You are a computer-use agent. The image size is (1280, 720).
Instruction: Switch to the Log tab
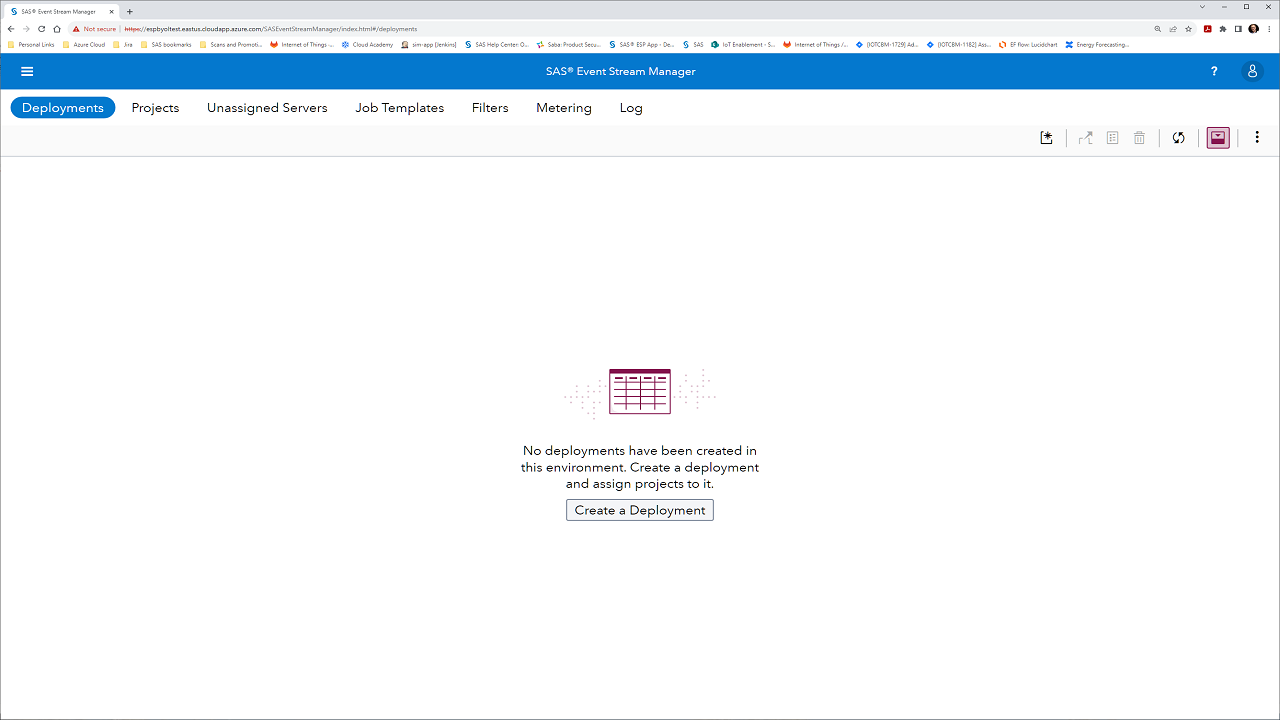coord(631,107)
